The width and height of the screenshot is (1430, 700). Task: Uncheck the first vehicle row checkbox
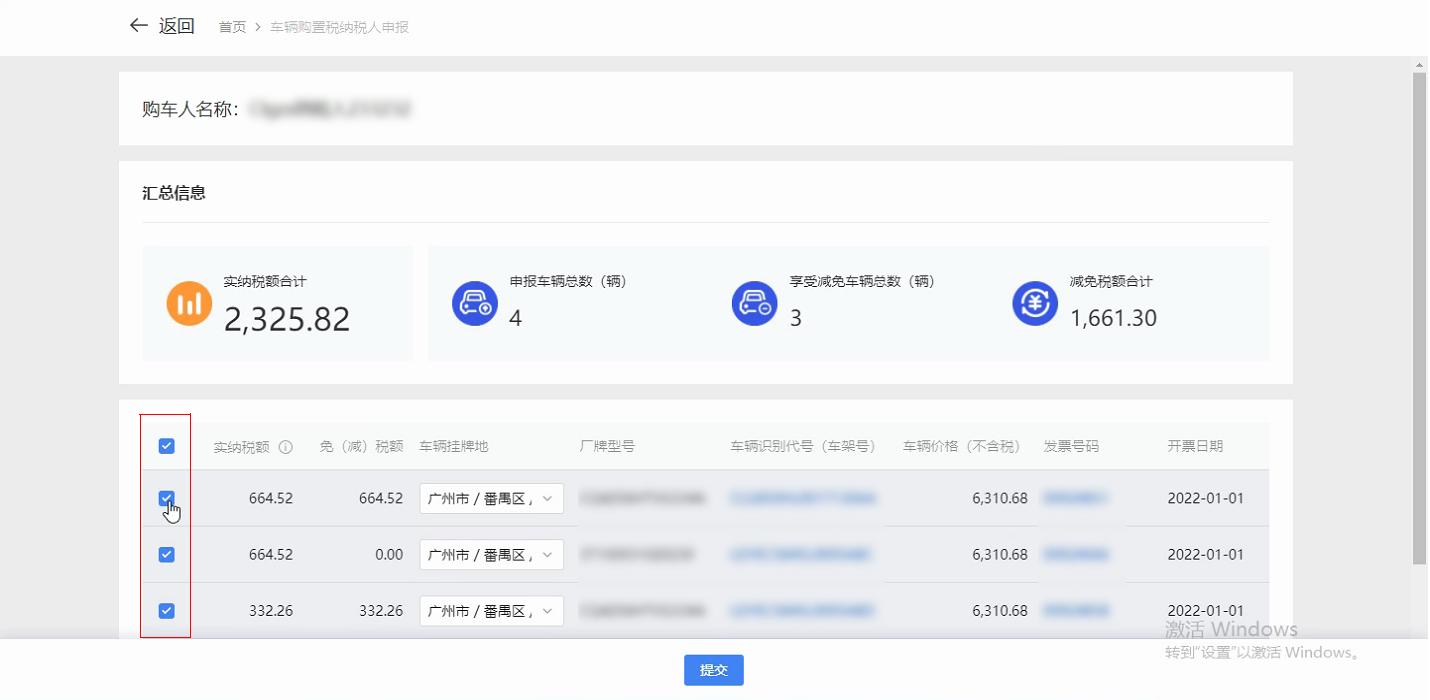[x=167, y=498]
